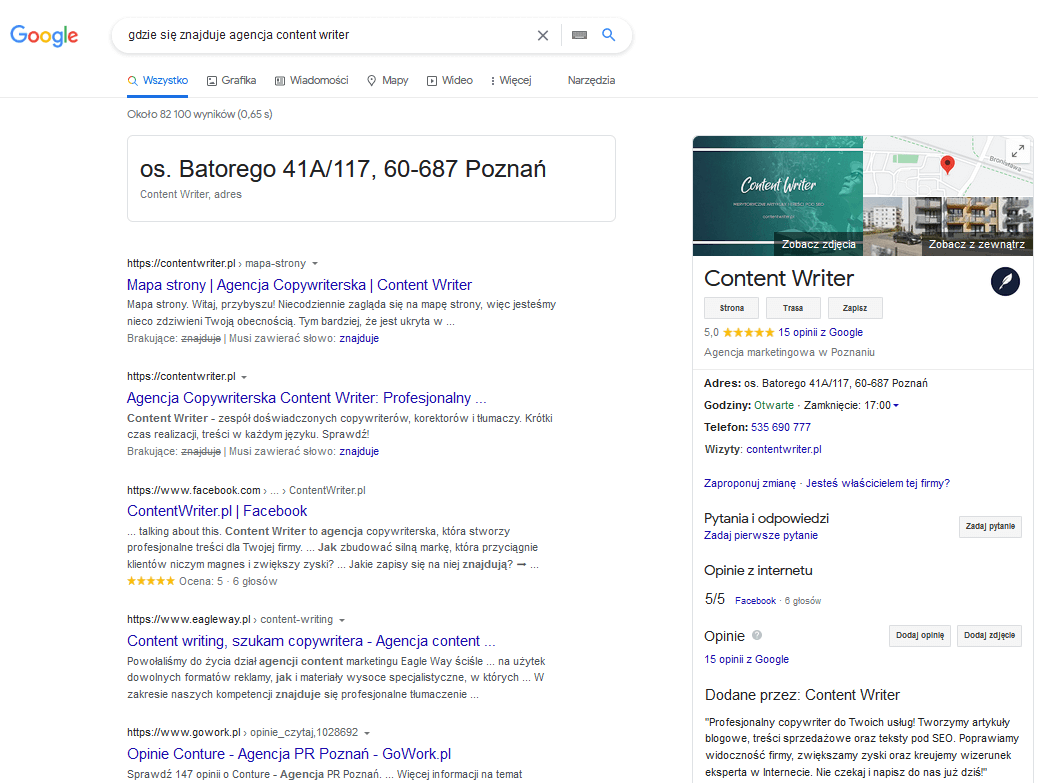
Task: Expand opening hours dropdown after 17:00
Action: click(896, 405)
